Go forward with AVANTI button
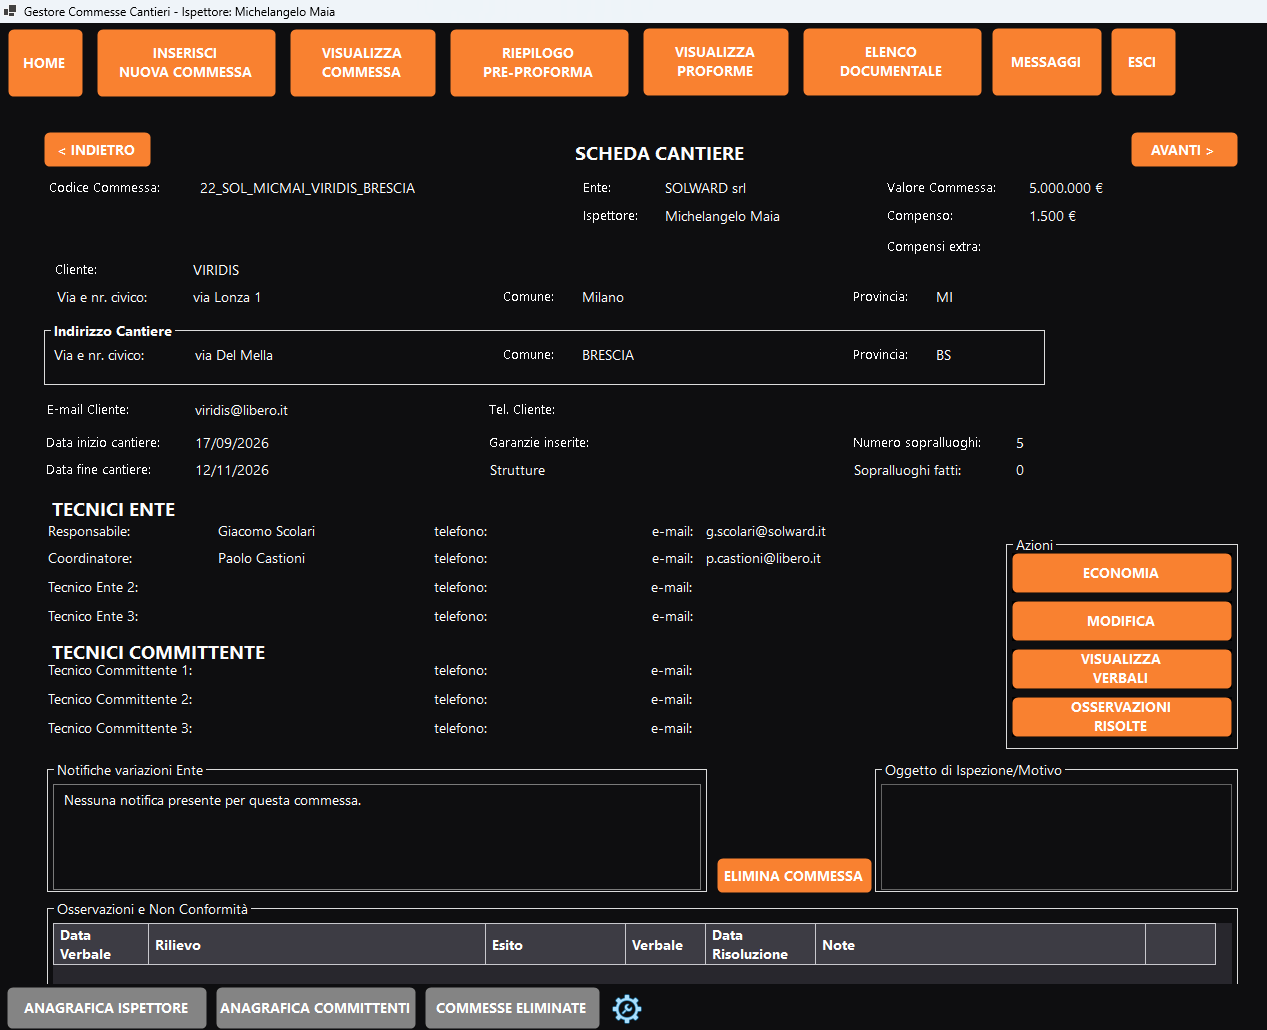The height and width of the screenshot is (1030, 1267). click(x=1184, y=150)
